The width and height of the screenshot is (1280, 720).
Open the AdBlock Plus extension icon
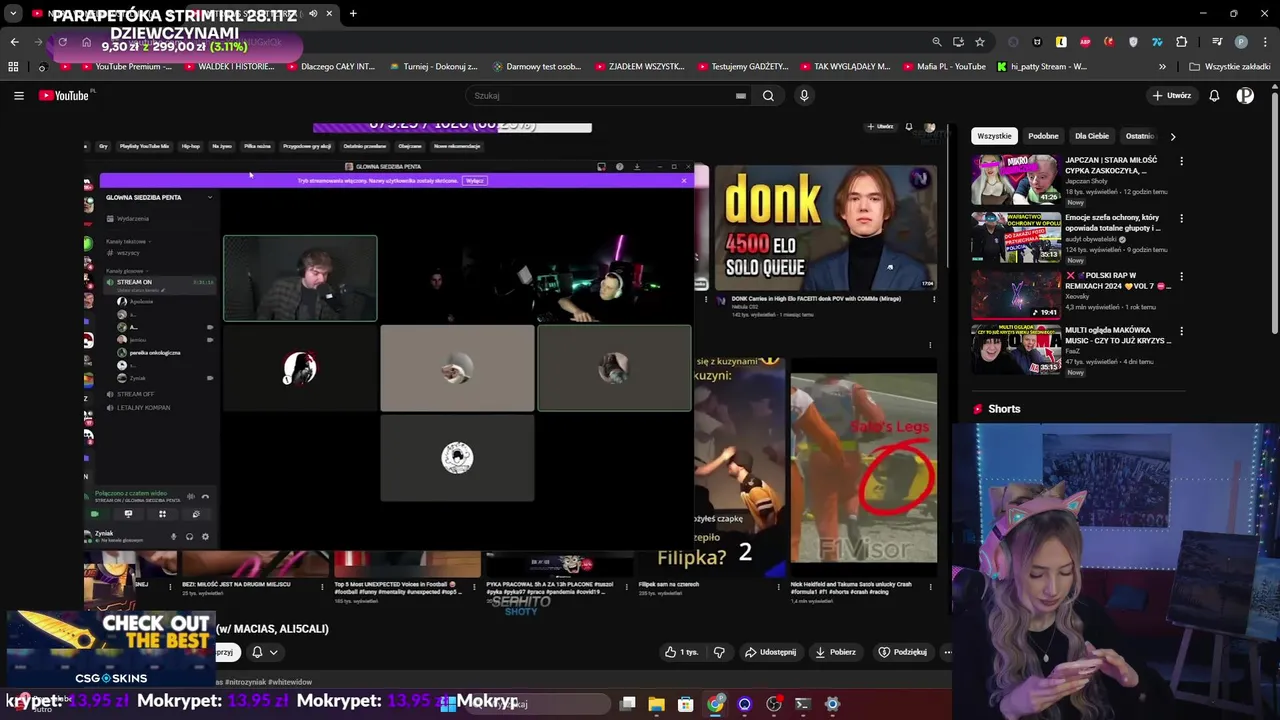(x=1085, y=42)
